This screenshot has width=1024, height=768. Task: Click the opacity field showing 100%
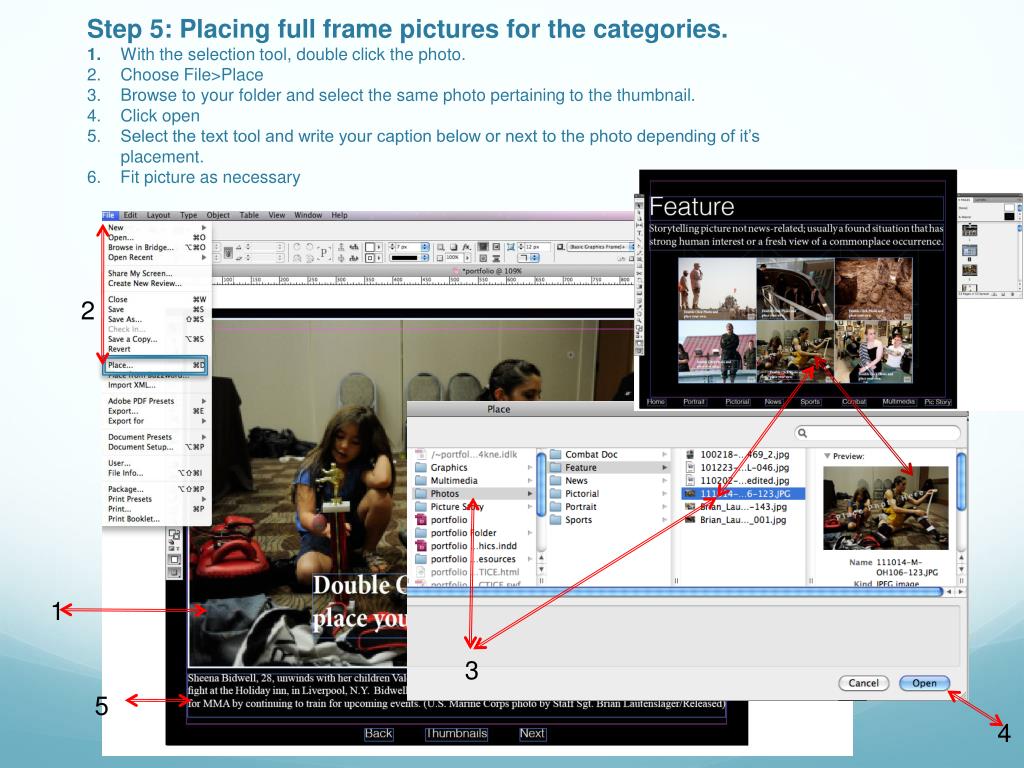tap(453, 258)
